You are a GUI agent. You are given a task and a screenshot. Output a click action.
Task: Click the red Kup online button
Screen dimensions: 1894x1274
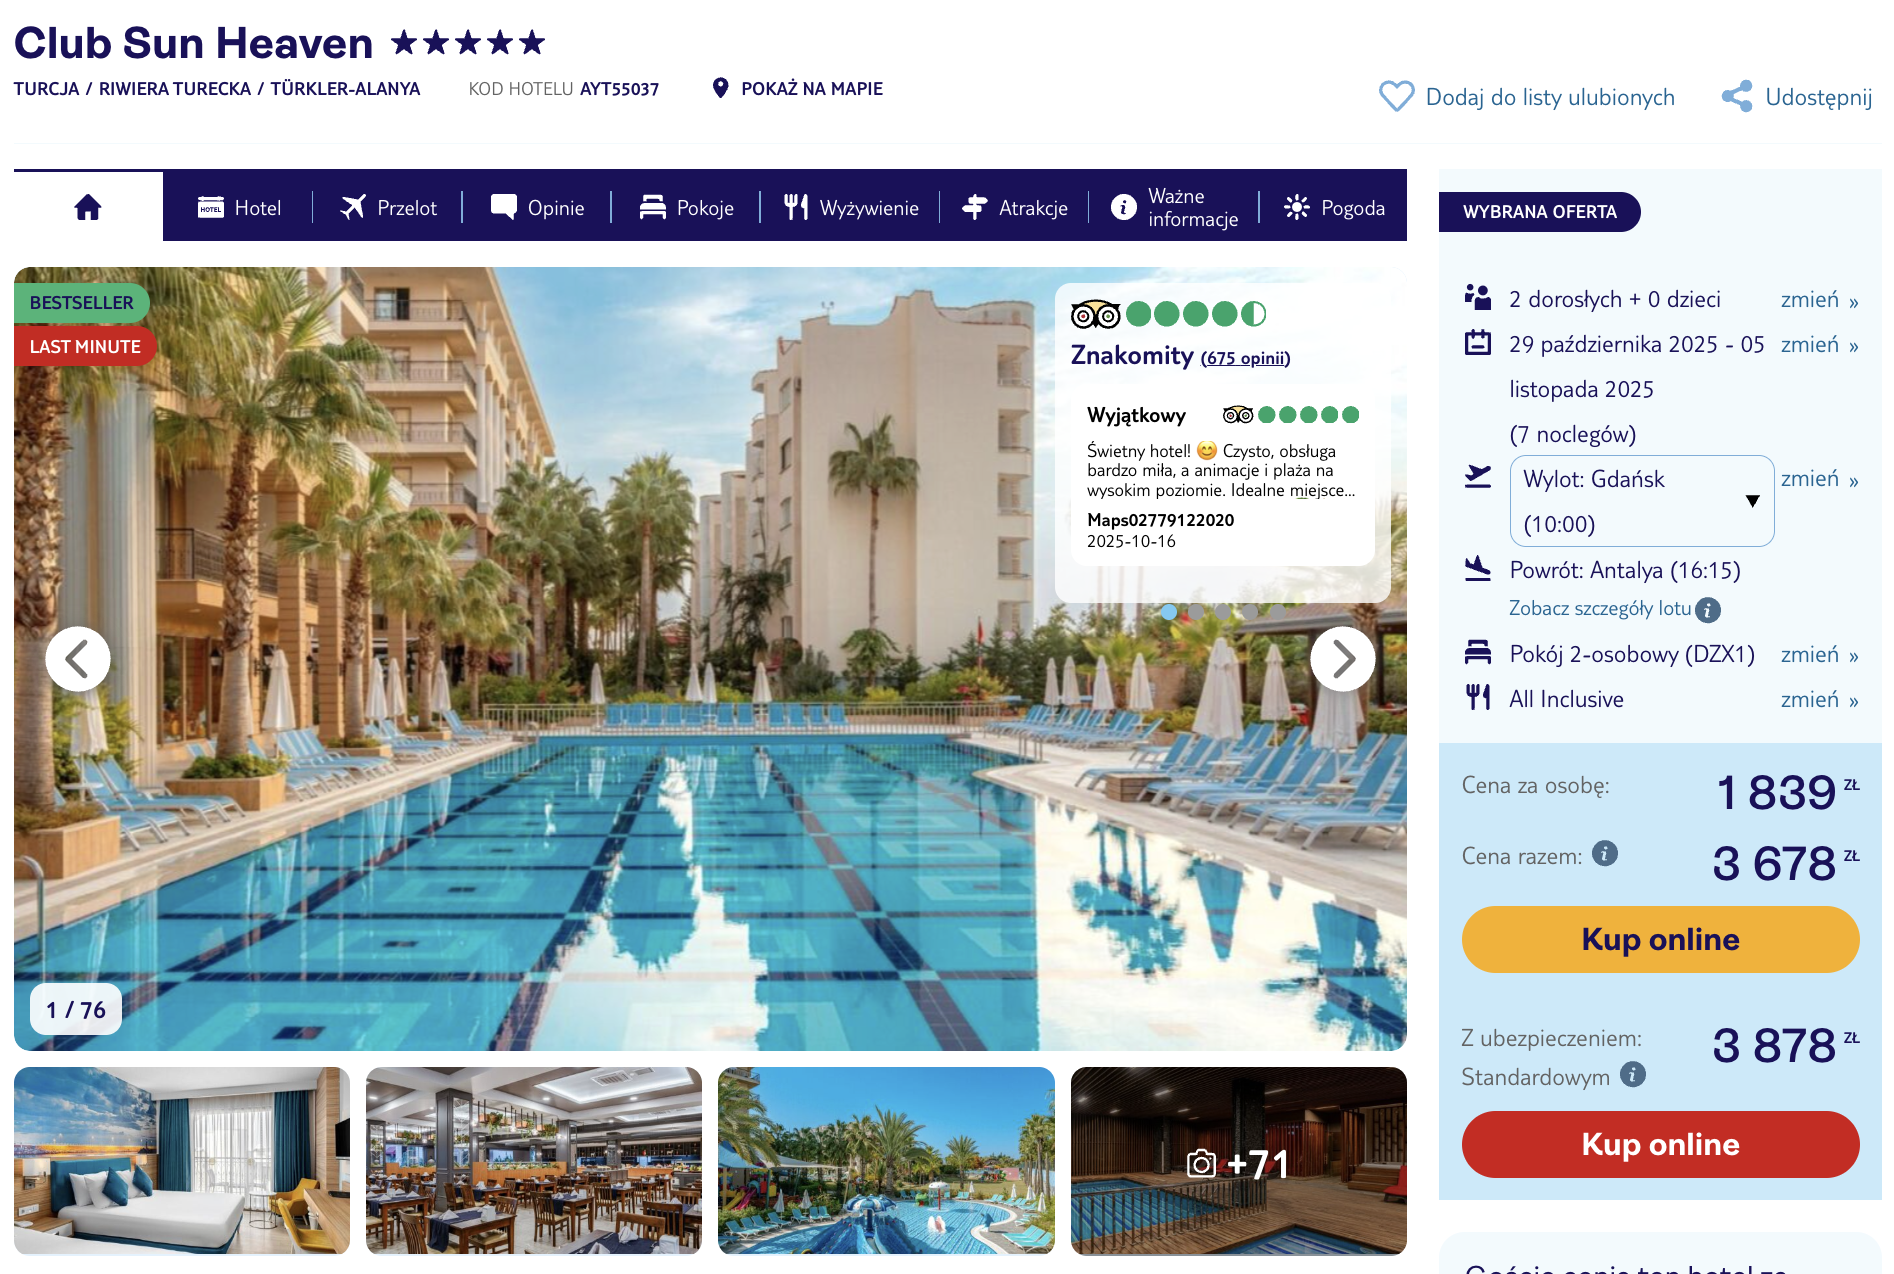[x=1660, y=1144]
